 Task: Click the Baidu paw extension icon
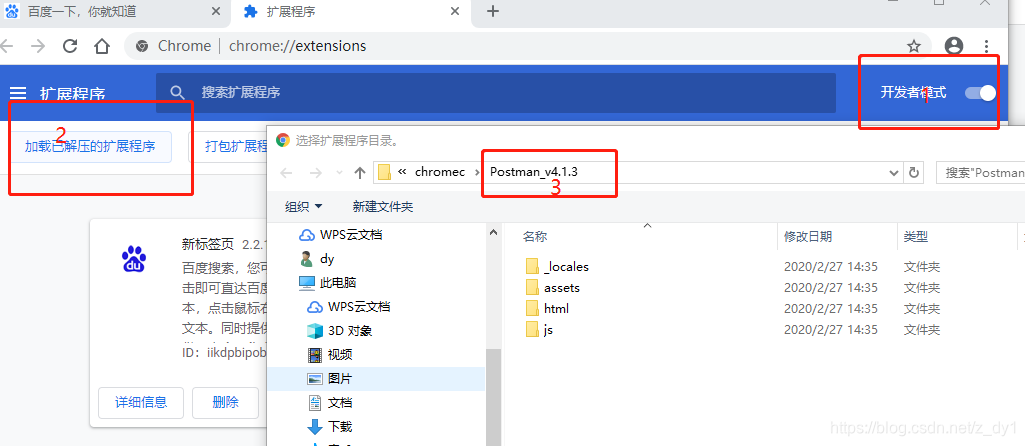coord(134,260)
